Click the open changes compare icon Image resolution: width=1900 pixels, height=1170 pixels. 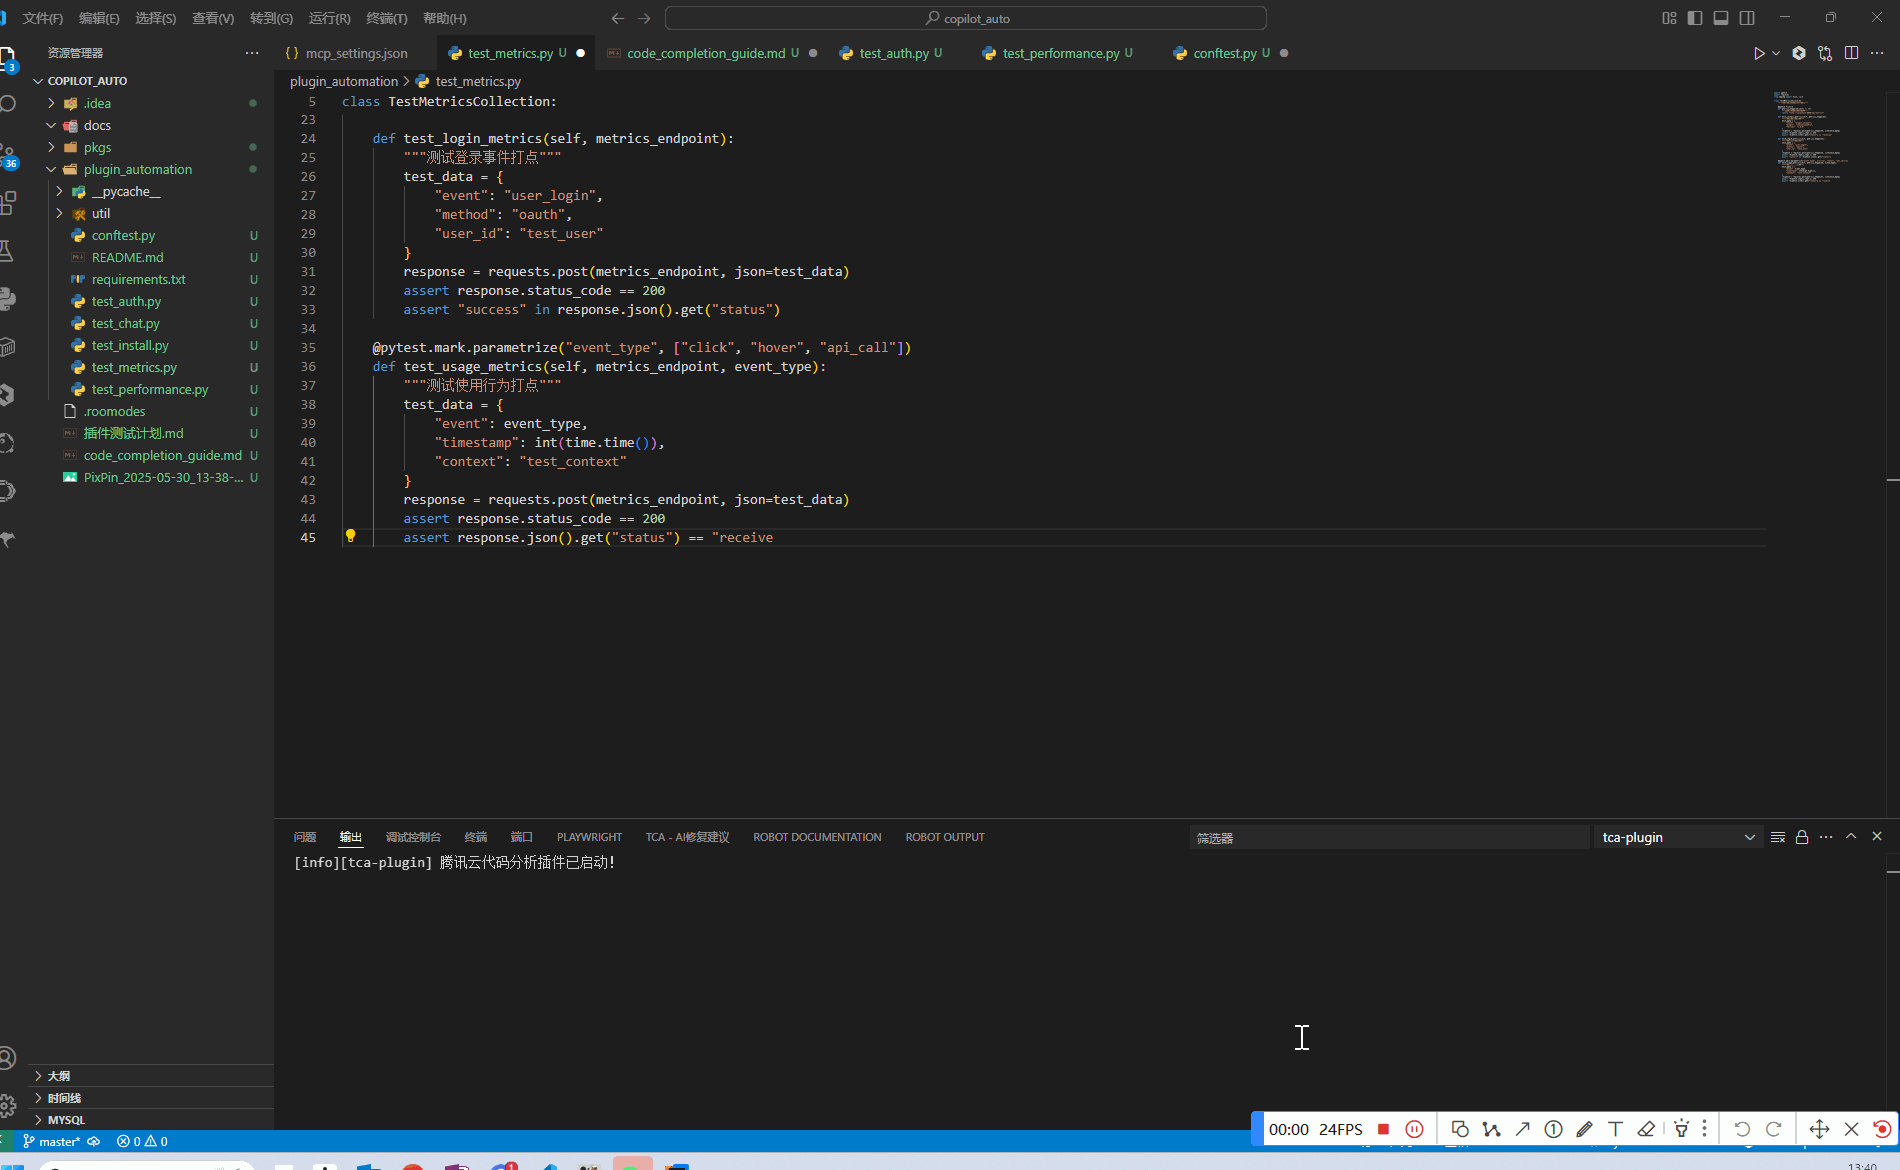1825,53
